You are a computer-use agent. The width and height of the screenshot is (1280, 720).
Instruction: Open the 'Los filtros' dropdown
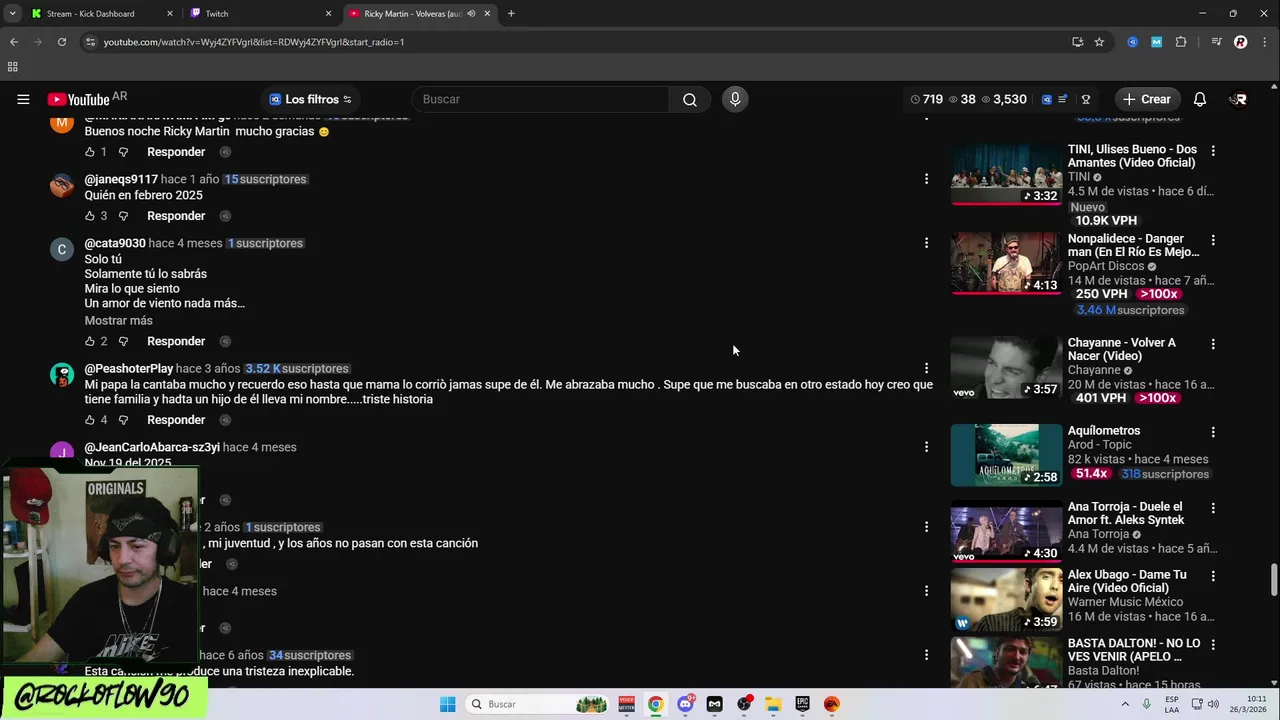point(311,99)
